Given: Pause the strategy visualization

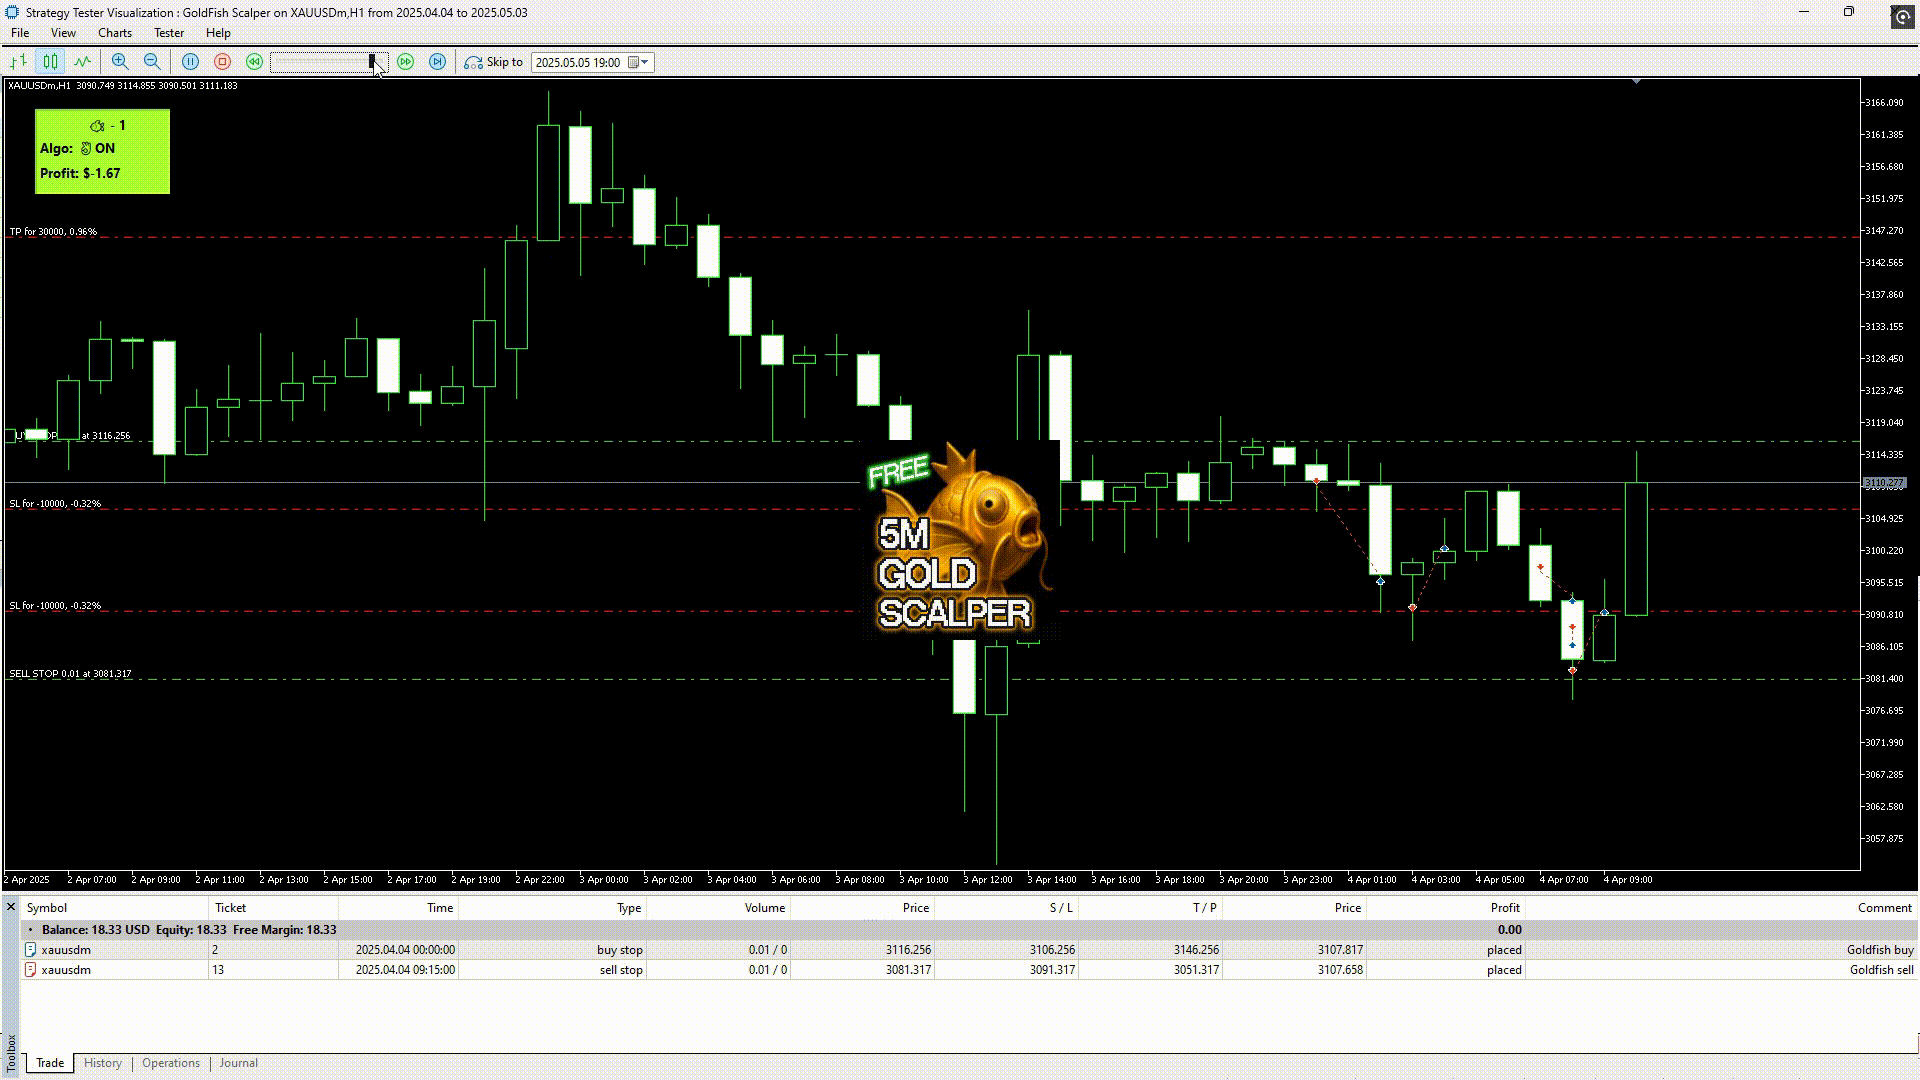Looking at the screenshot, I should [x=190, y=62].
